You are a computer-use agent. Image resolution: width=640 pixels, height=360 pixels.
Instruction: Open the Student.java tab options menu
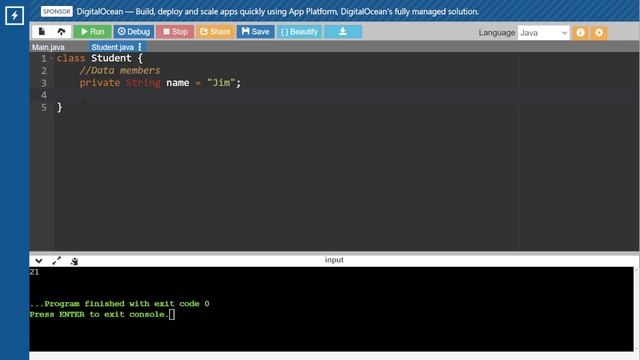pyautogui.click(x=140, y=47)
